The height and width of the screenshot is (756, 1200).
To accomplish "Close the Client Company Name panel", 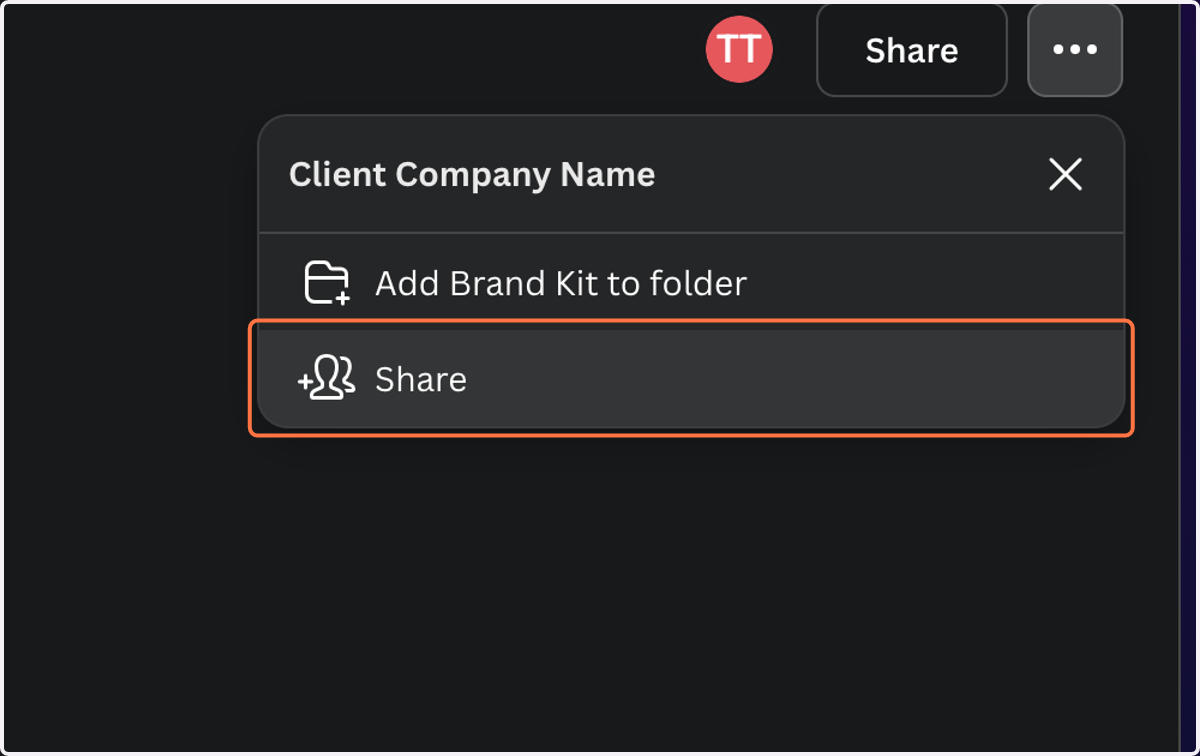I will (1065, 175).
